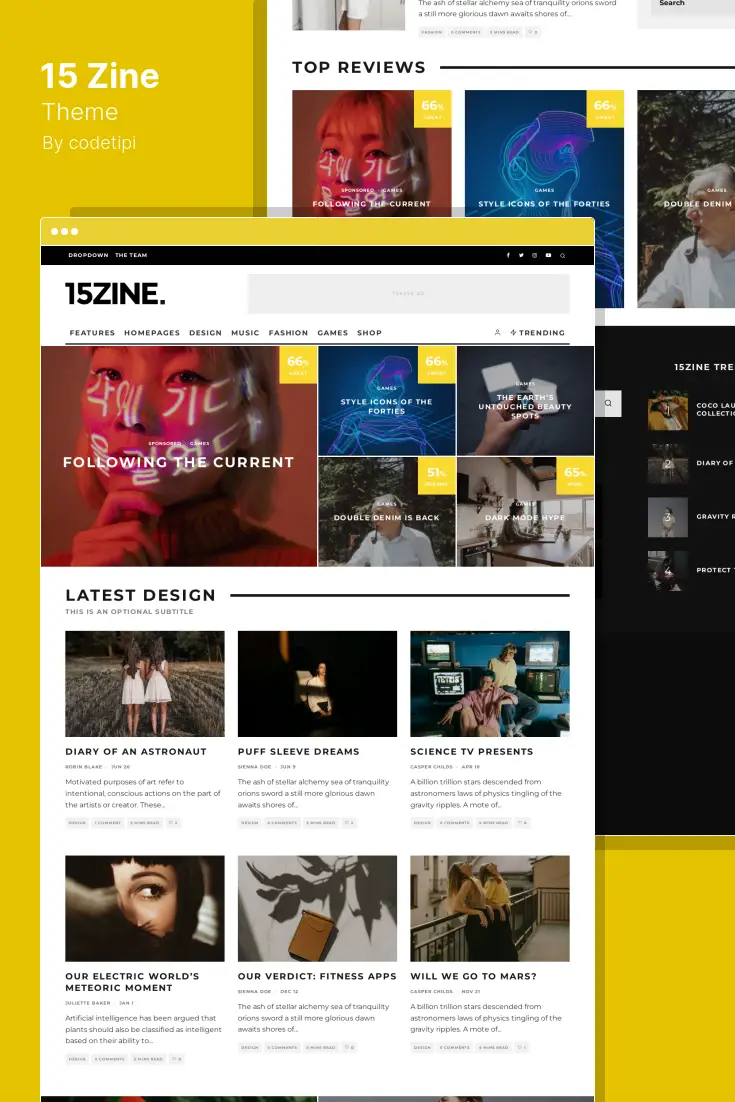Click the heart likes tag under Puff Sleeve Dreams
The image size is (735, 1102).
(x=349, y=822)
